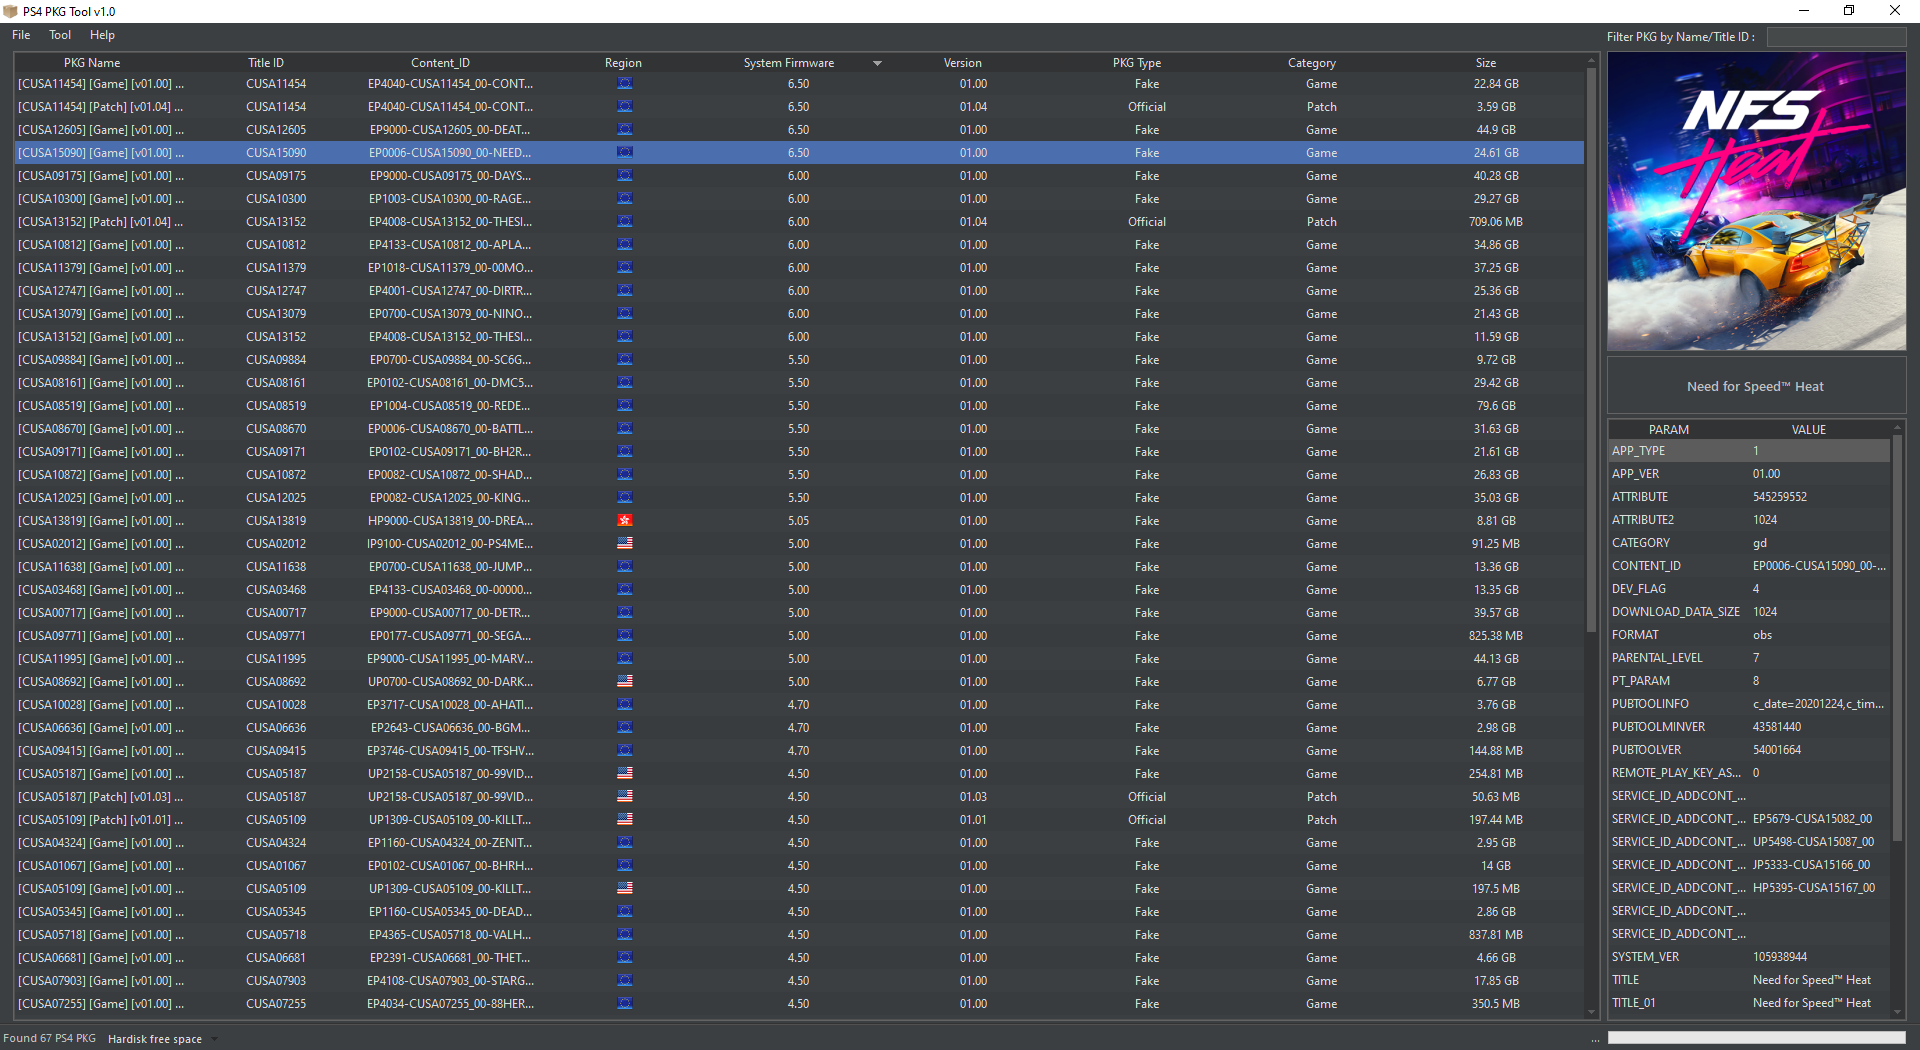Select the [CUSA09175] [Game] package row
This screenshot has width=1920, height=1050.
(799, 176)
